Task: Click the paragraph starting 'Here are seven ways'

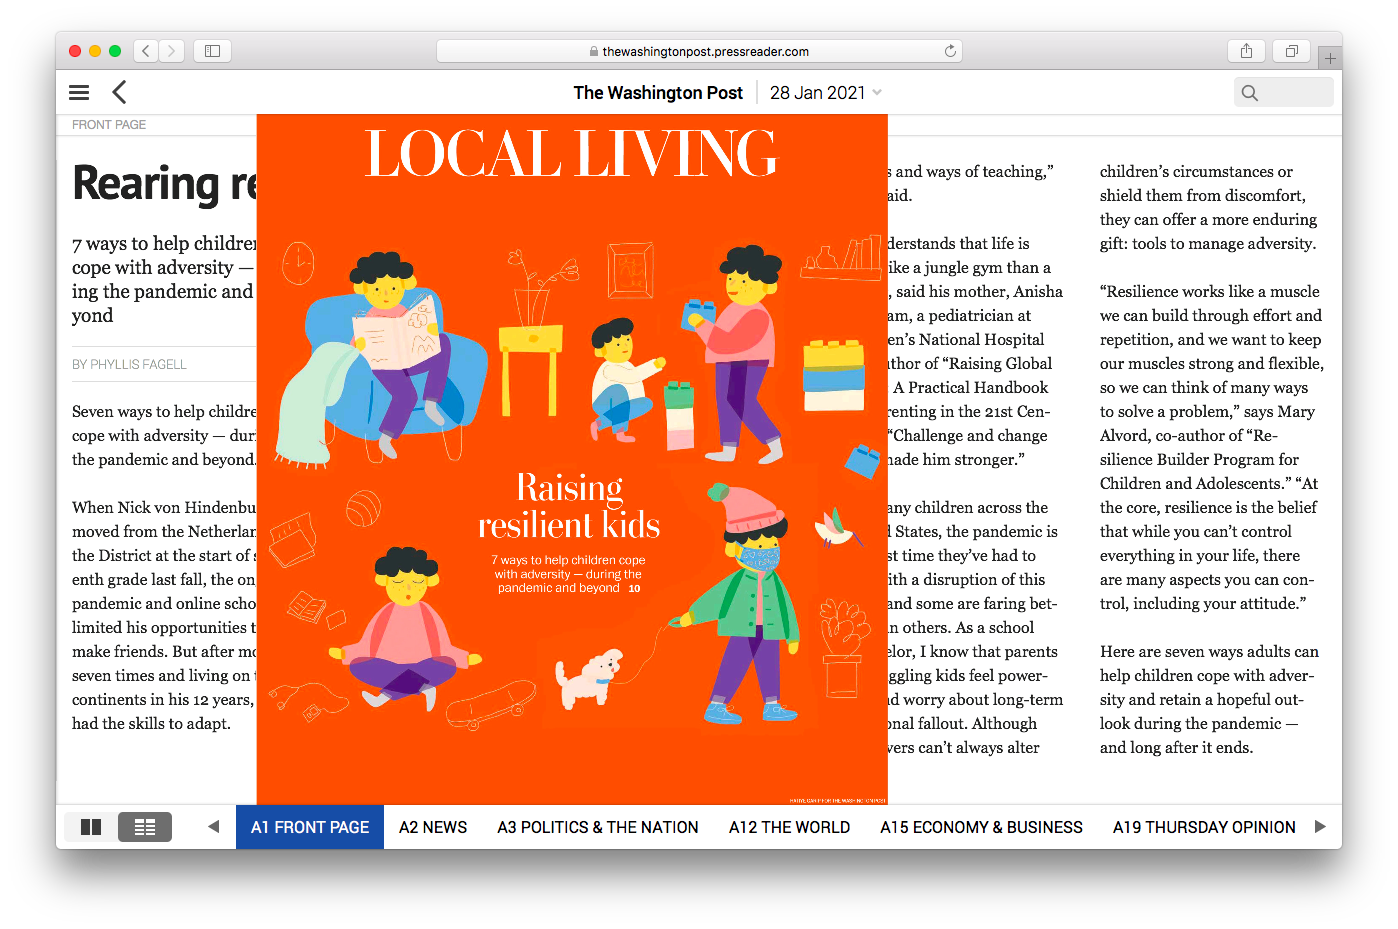Action: tap(1209, 699)
